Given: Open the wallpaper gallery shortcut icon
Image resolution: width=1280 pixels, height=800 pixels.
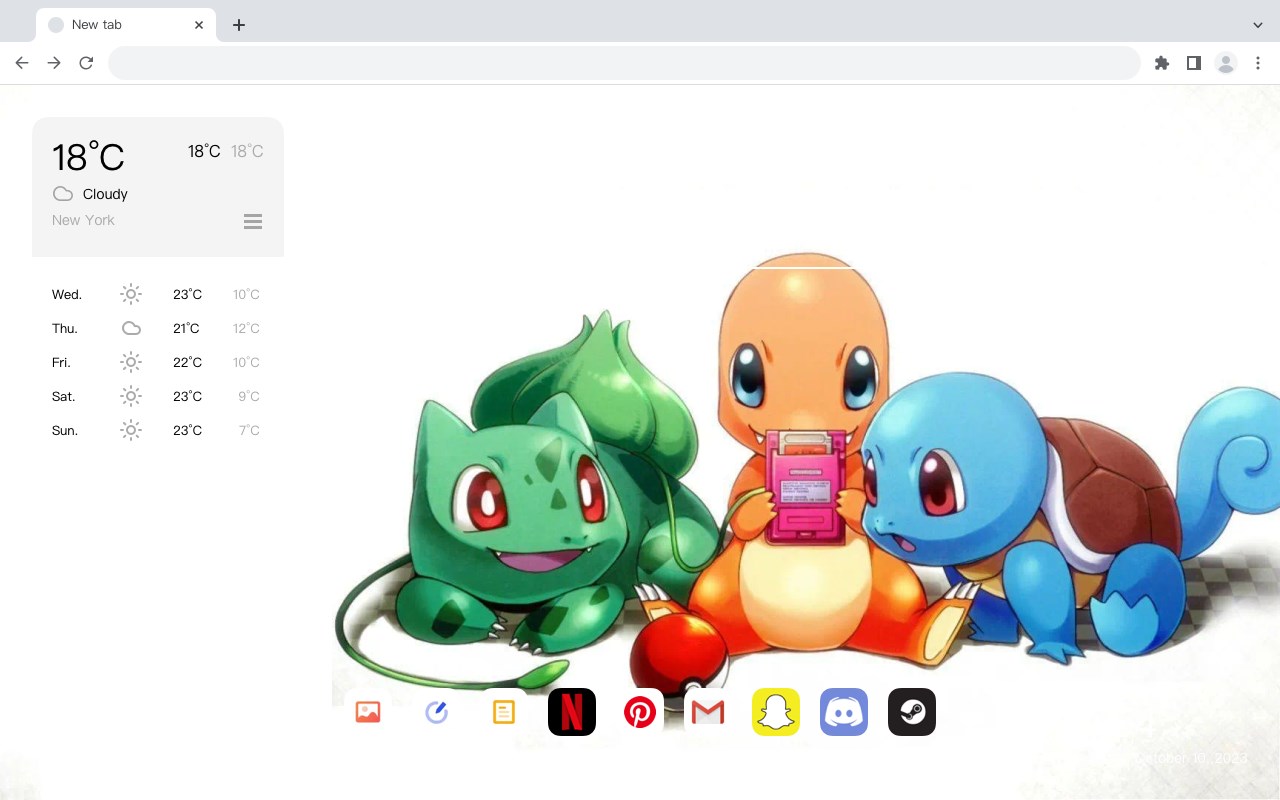Looking at the screenshot, I should pos(368,712).
